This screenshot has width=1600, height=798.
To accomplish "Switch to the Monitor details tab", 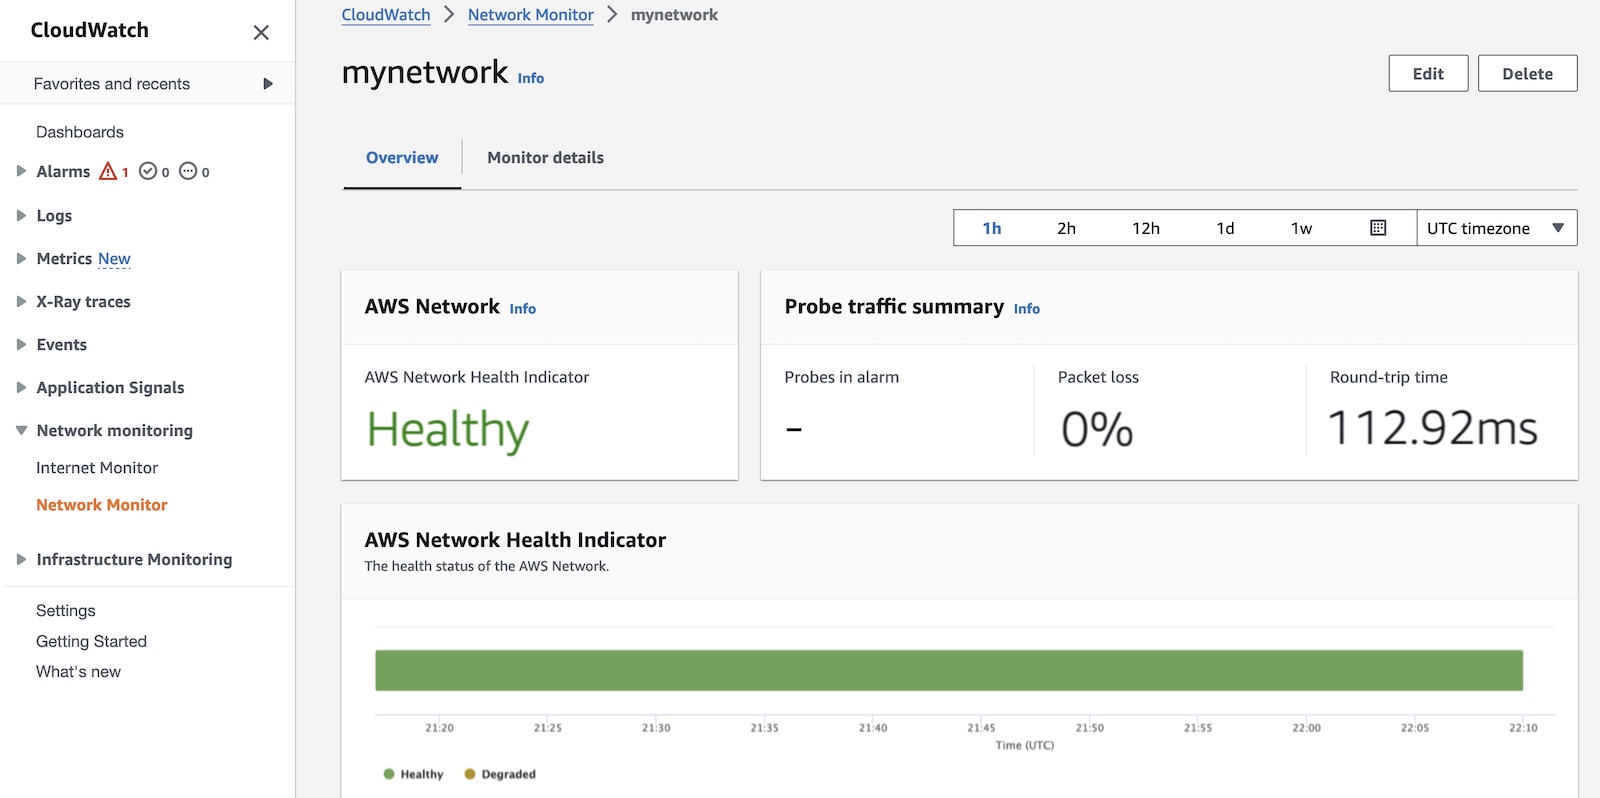I will pos(545,158).
